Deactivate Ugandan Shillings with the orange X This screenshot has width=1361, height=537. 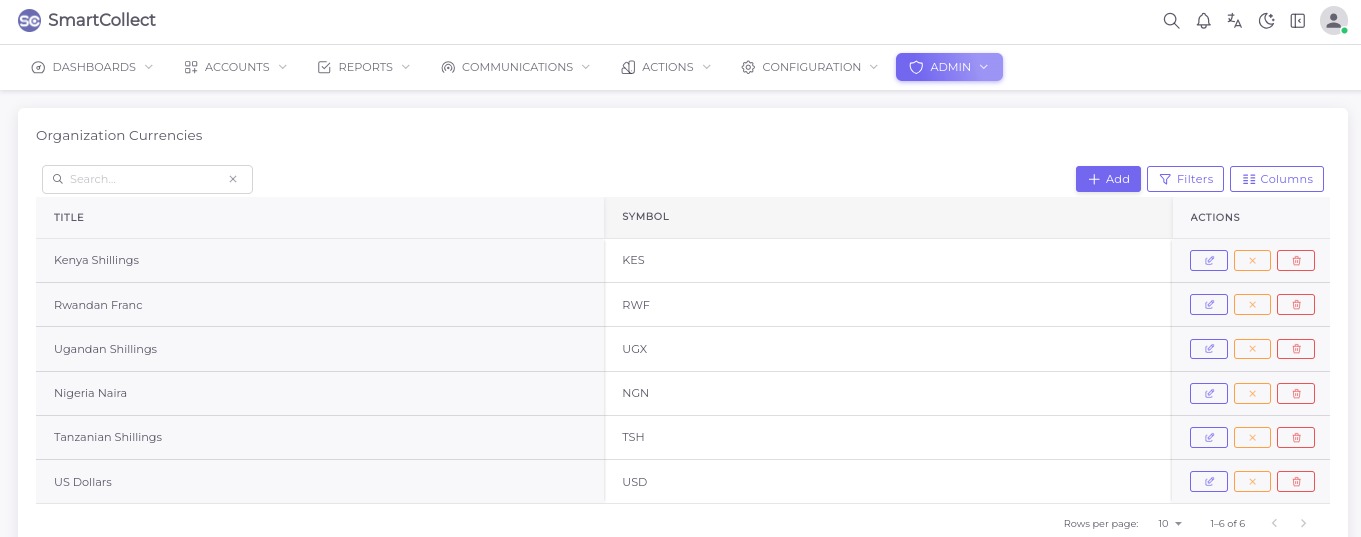pyautogui.click(x=1252, y=349)
